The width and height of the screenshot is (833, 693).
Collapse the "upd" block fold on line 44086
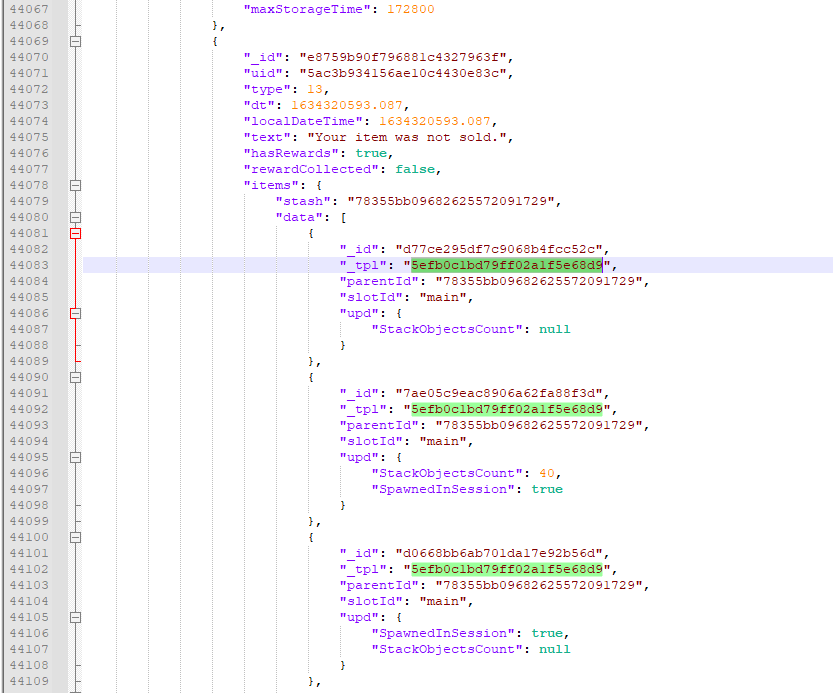pyautogui.click(x=78, y=313)
